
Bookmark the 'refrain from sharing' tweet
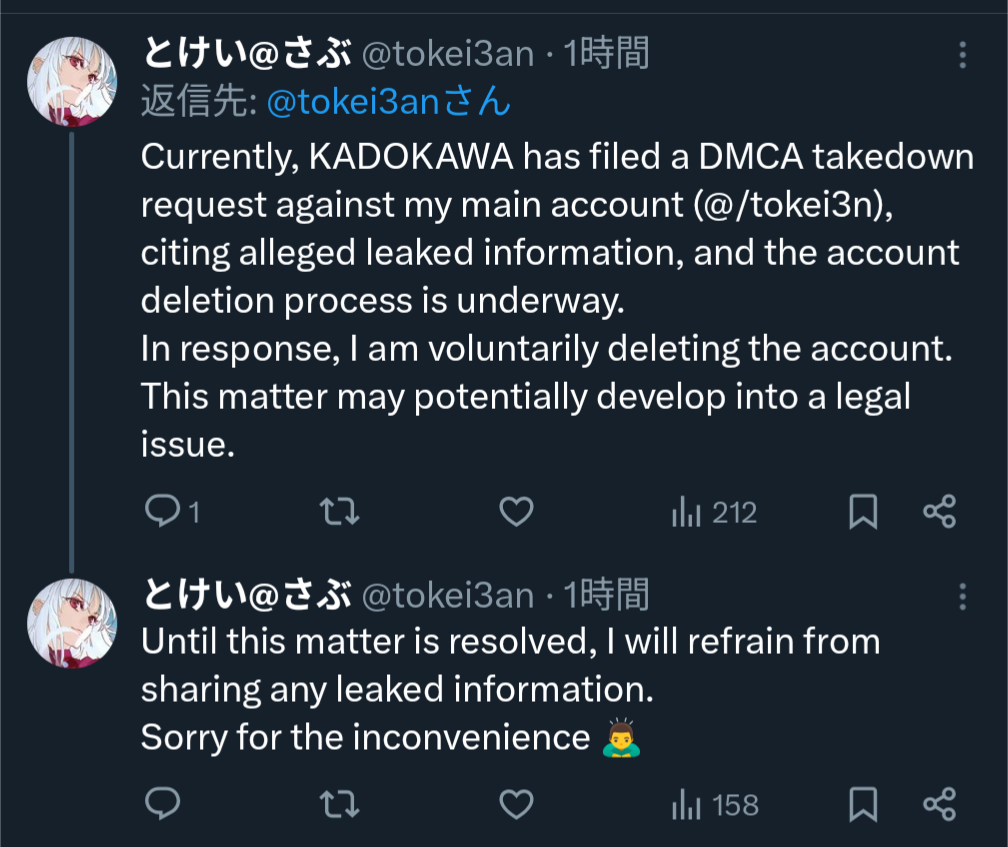863,803
